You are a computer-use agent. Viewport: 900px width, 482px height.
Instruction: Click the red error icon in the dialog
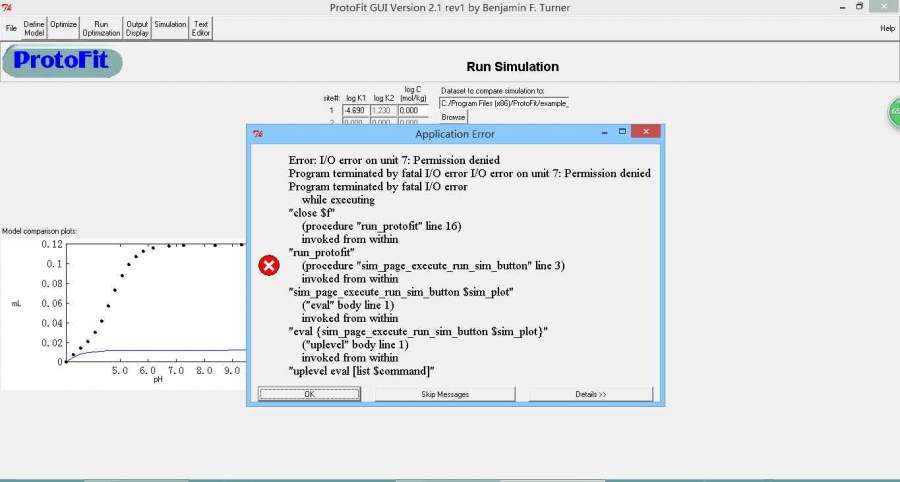(x=269, y=266)
